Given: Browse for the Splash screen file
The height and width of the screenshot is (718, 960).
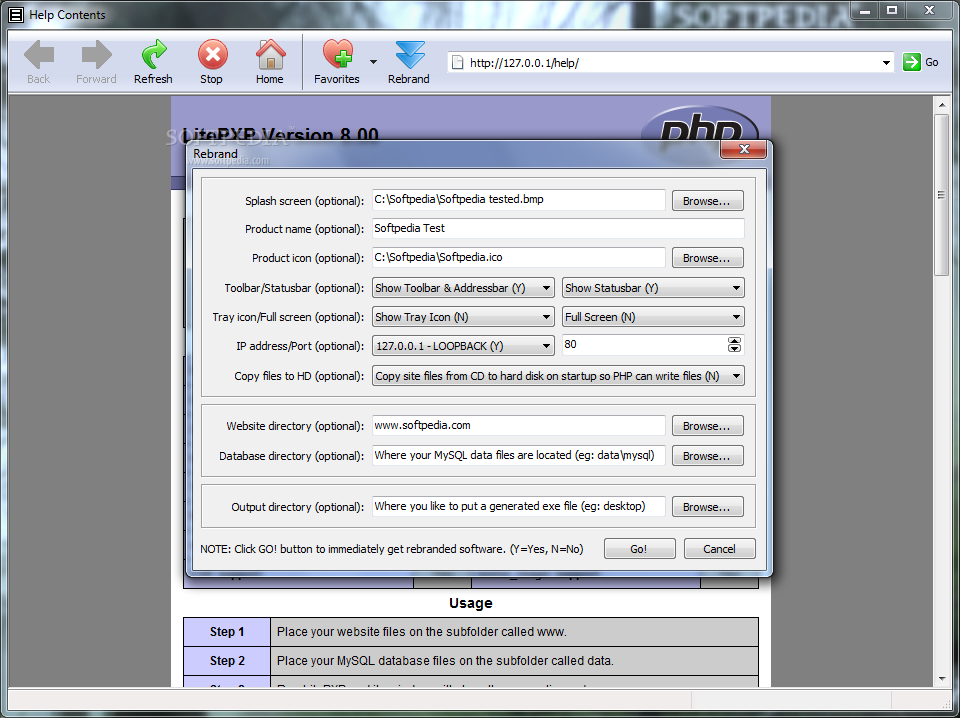Looking at the screenshot, I should (708, 201).
